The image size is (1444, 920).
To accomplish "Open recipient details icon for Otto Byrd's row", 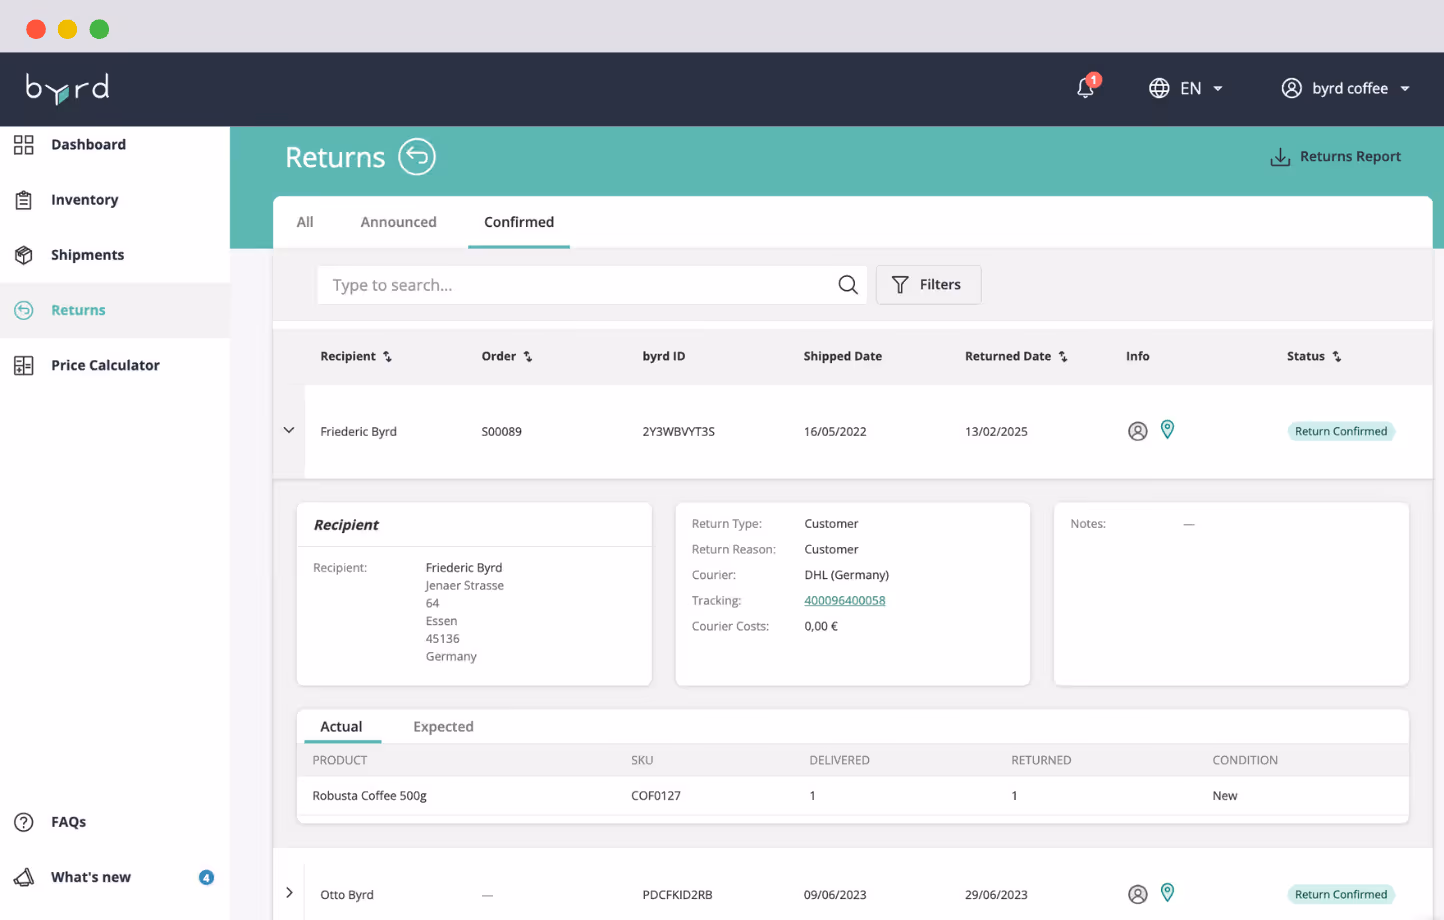I will (1137, 893).
